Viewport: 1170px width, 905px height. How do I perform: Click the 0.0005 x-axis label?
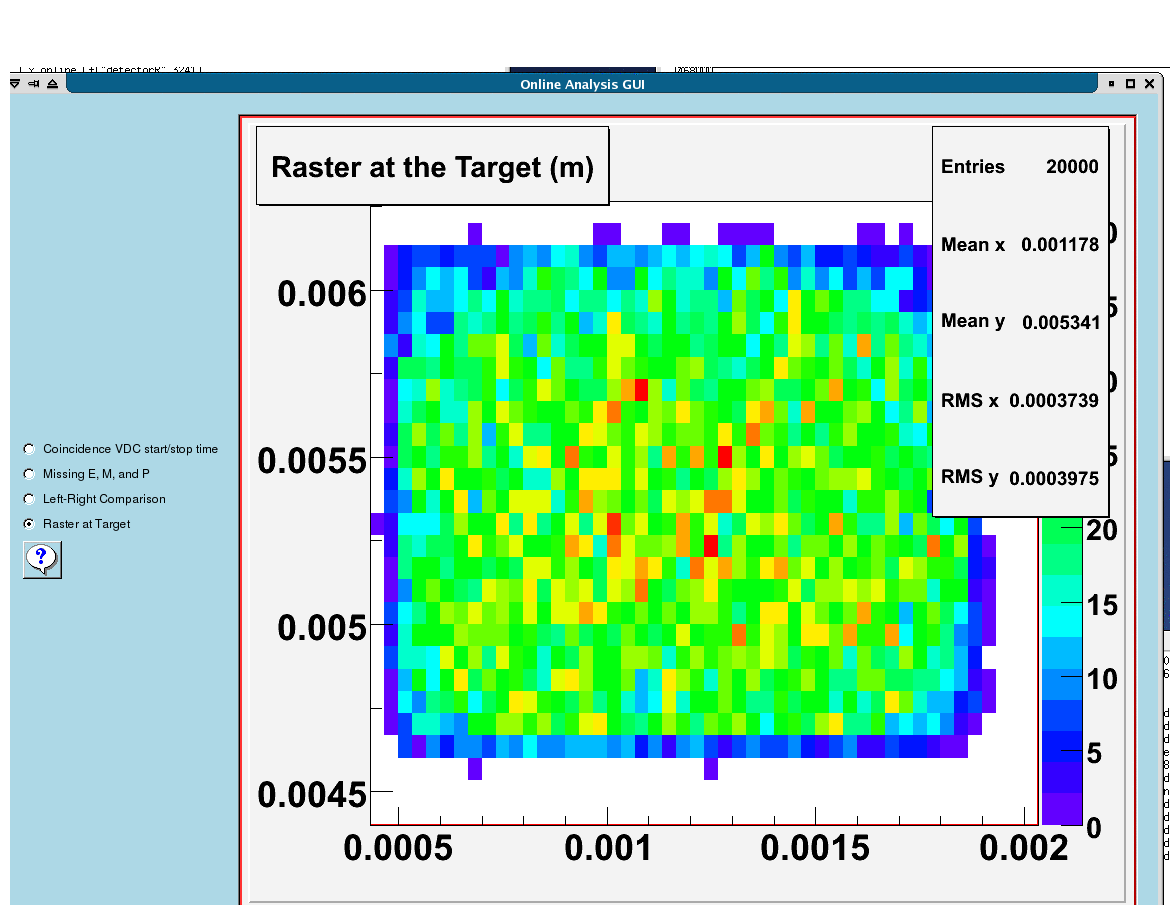[x=398, y=848]
